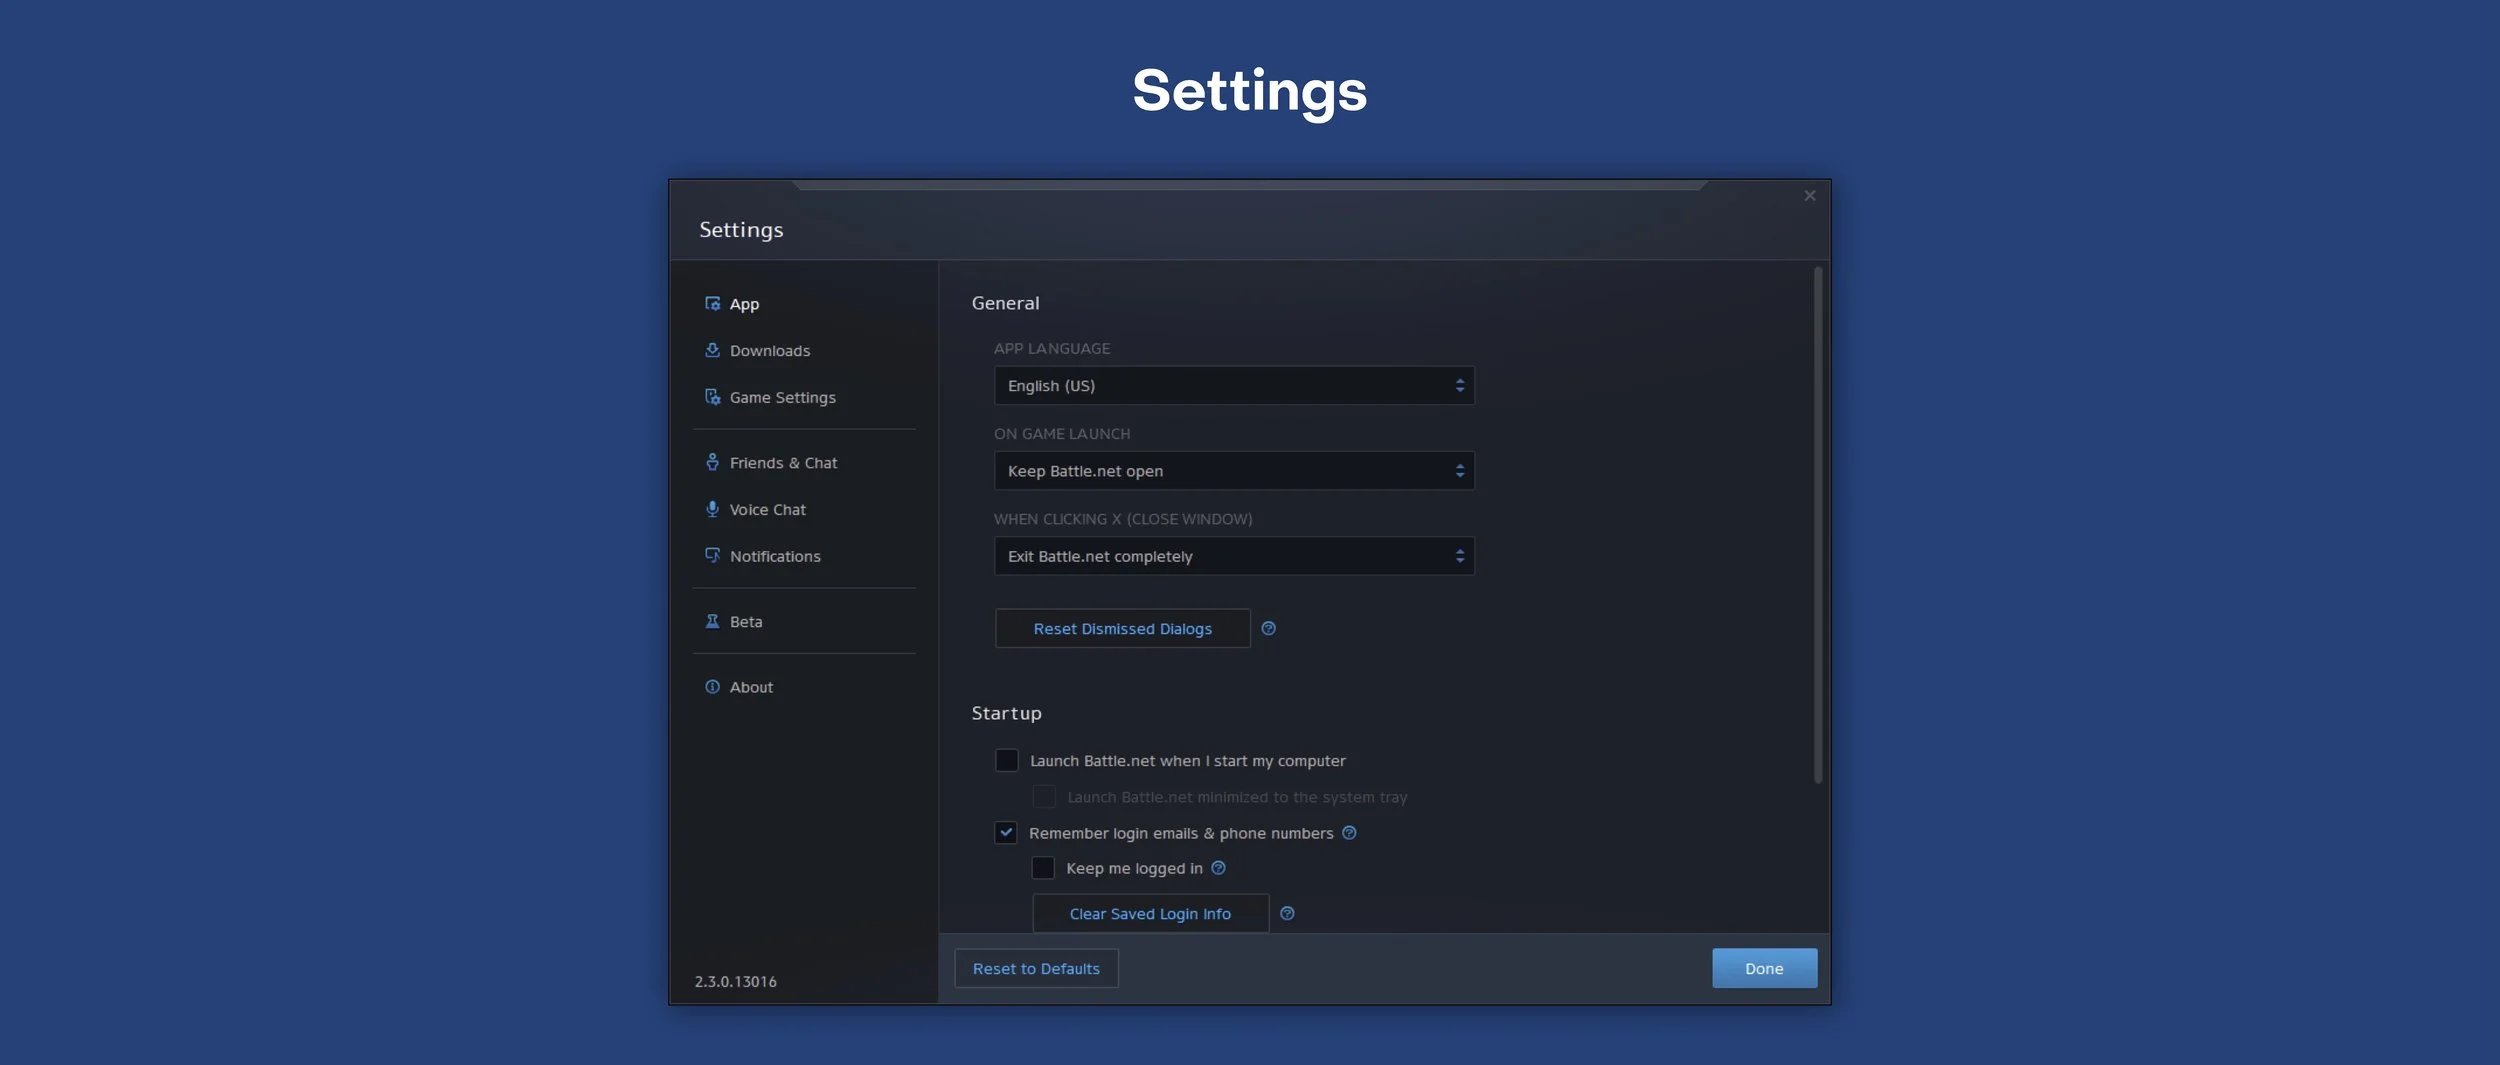
Task: Click the Beta flask icon
Action: coord(712,621)
